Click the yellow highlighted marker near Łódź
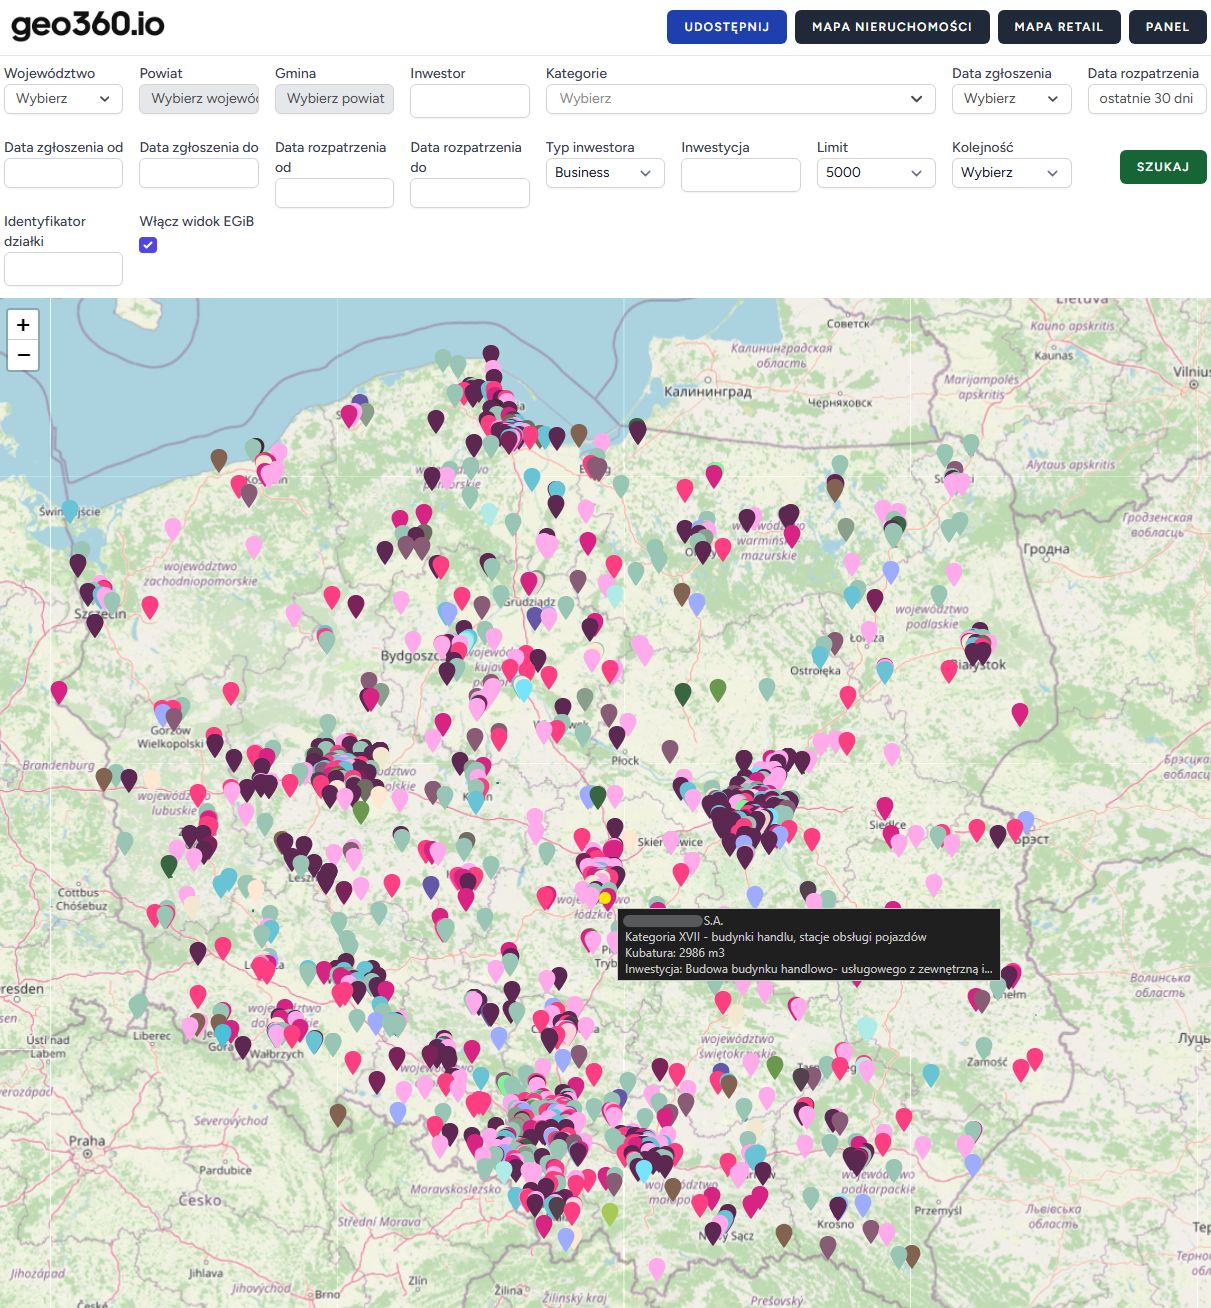 pyautogui.click(x=605, y=898)
